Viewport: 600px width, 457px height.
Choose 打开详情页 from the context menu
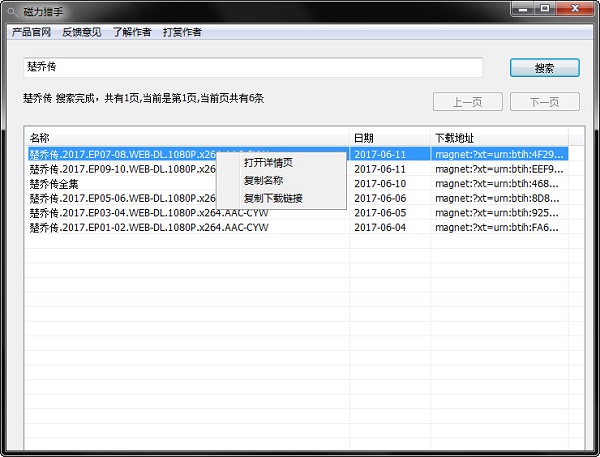[x=268, y=163]
